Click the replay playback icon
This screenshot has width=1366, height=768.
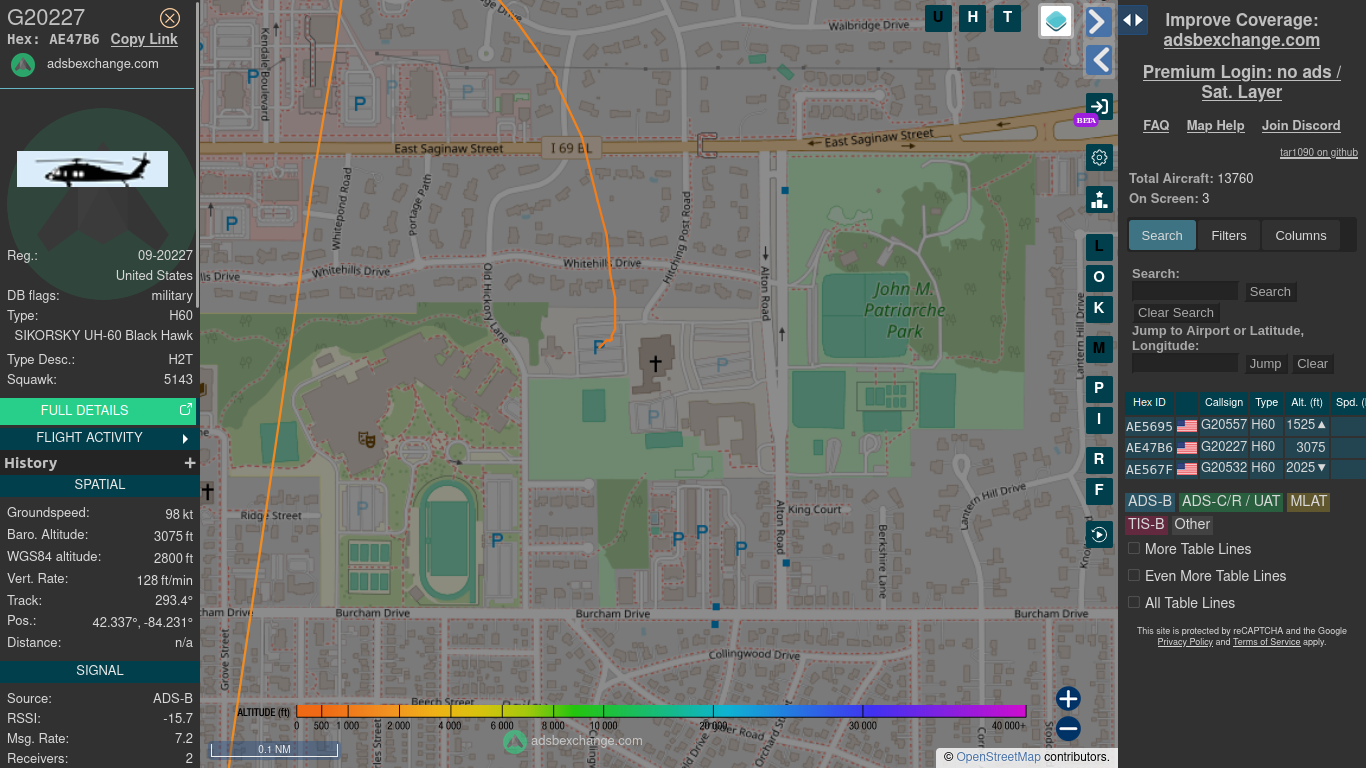pos(1099,534)
